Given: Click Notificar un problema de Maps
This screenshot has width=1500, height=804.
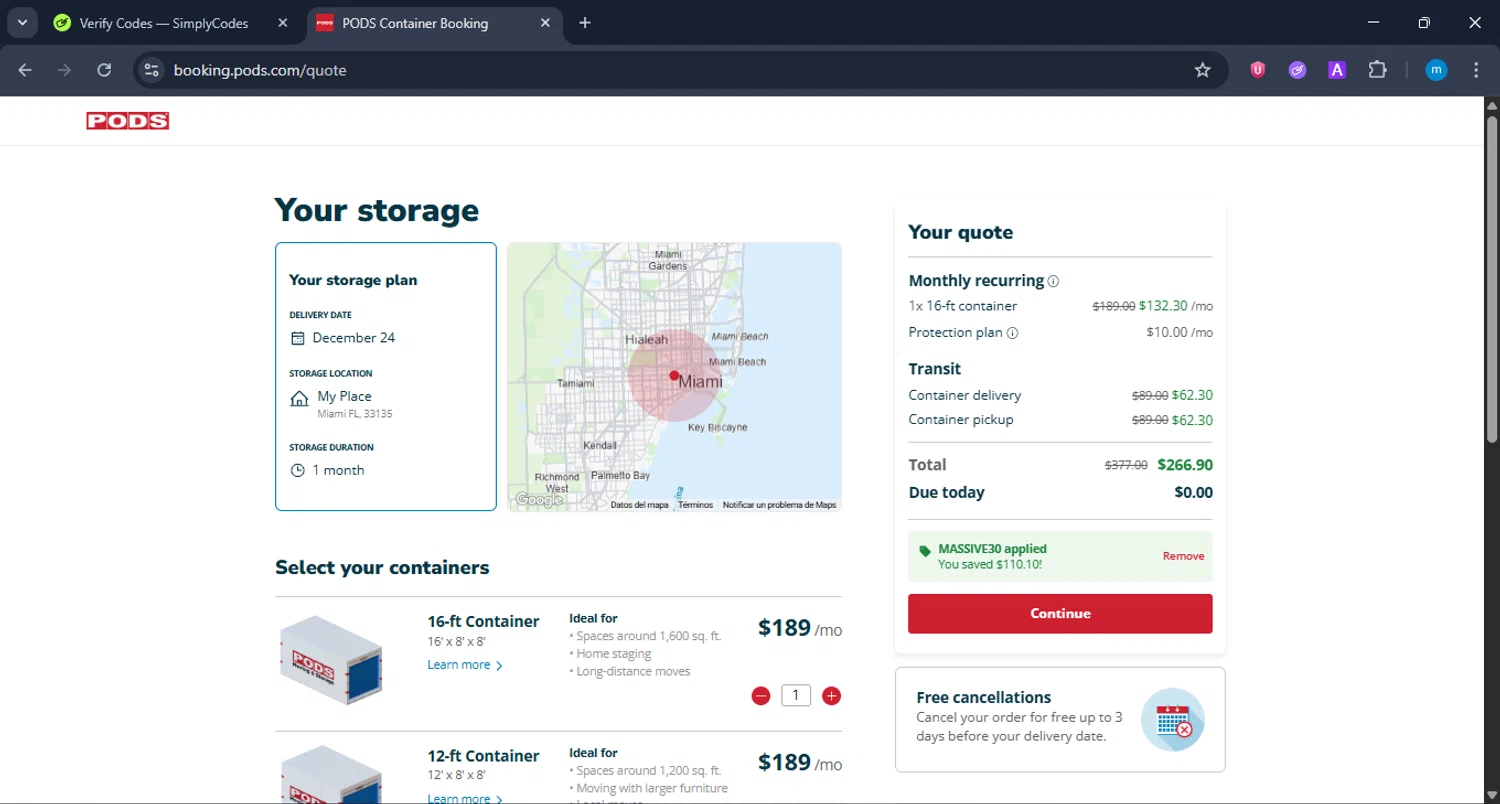Looking at the screenshot, I should tap(779, 505).
